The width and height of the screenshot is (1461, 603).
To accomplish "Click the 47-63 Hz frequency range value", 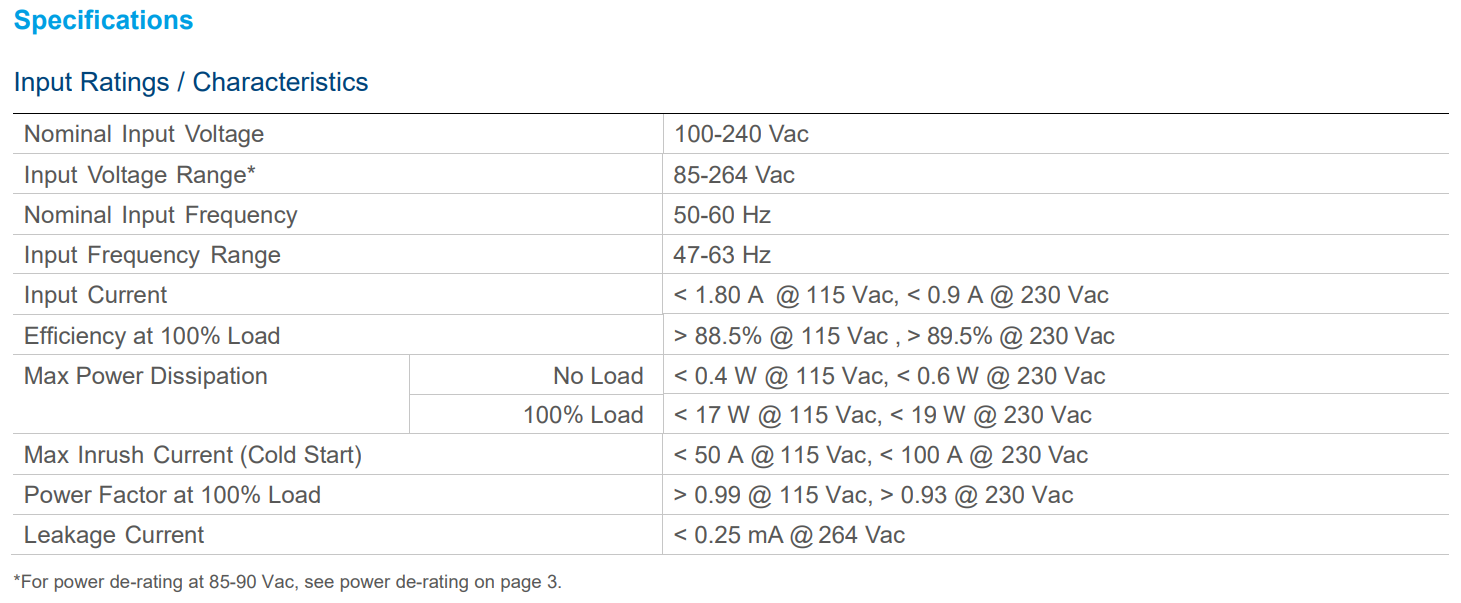I will coord(722,255).
